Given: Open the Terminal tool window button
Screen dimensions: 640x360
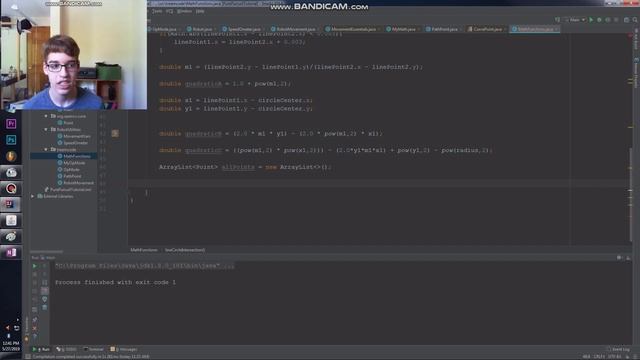Looking at the screenshot, I should pyautogui.click(x=93, y=349).
